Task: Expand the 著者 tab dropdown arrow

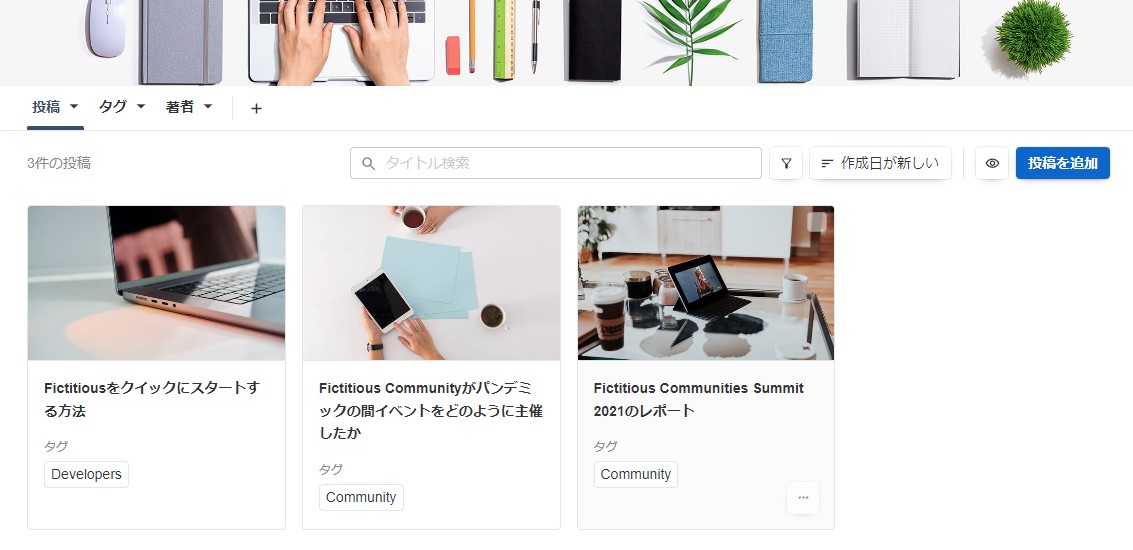Action: [x=208, y=106]
